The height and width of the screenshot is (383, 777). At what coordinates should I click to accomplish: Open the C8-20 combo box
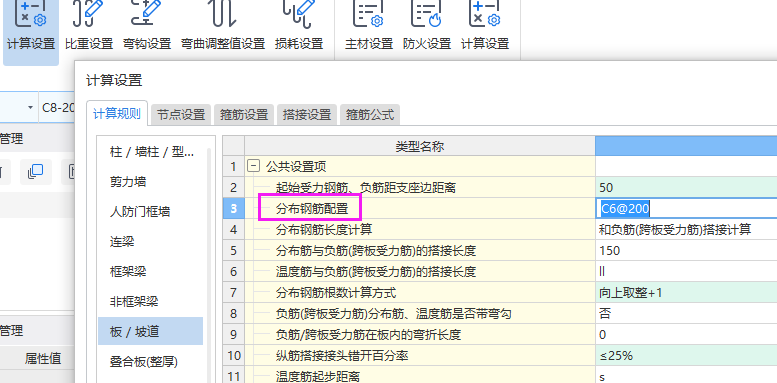point(56,108)
